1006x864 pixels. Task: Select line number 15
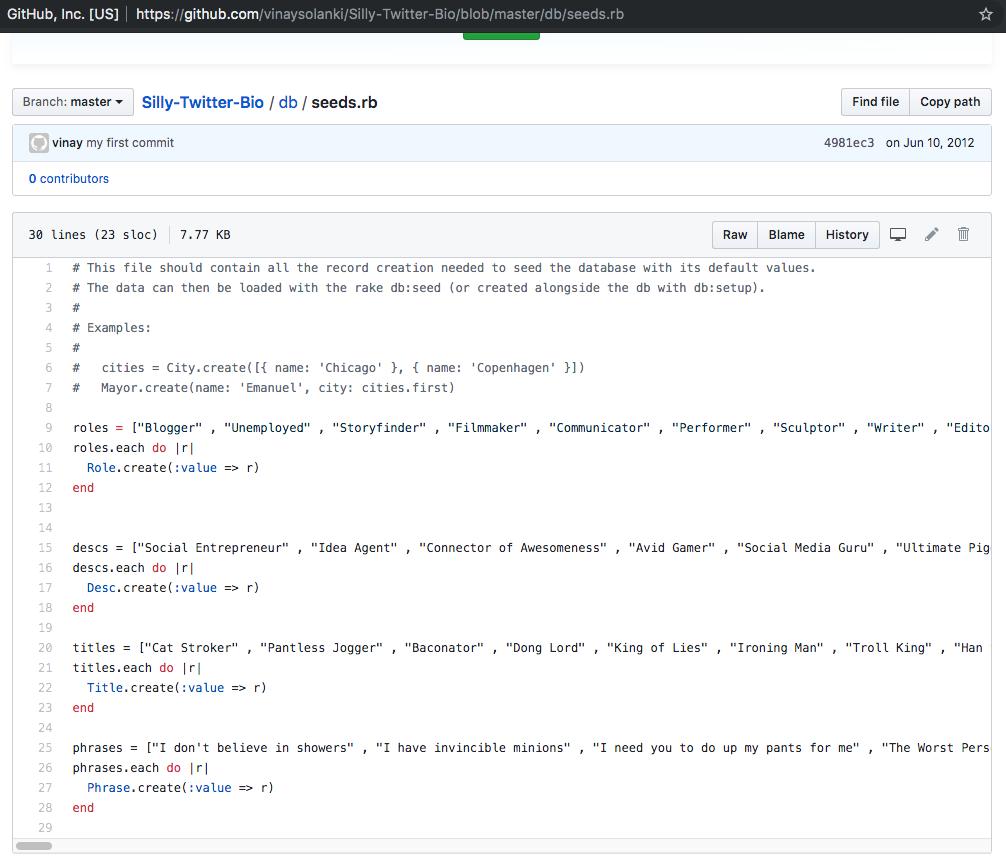point(45,548)
